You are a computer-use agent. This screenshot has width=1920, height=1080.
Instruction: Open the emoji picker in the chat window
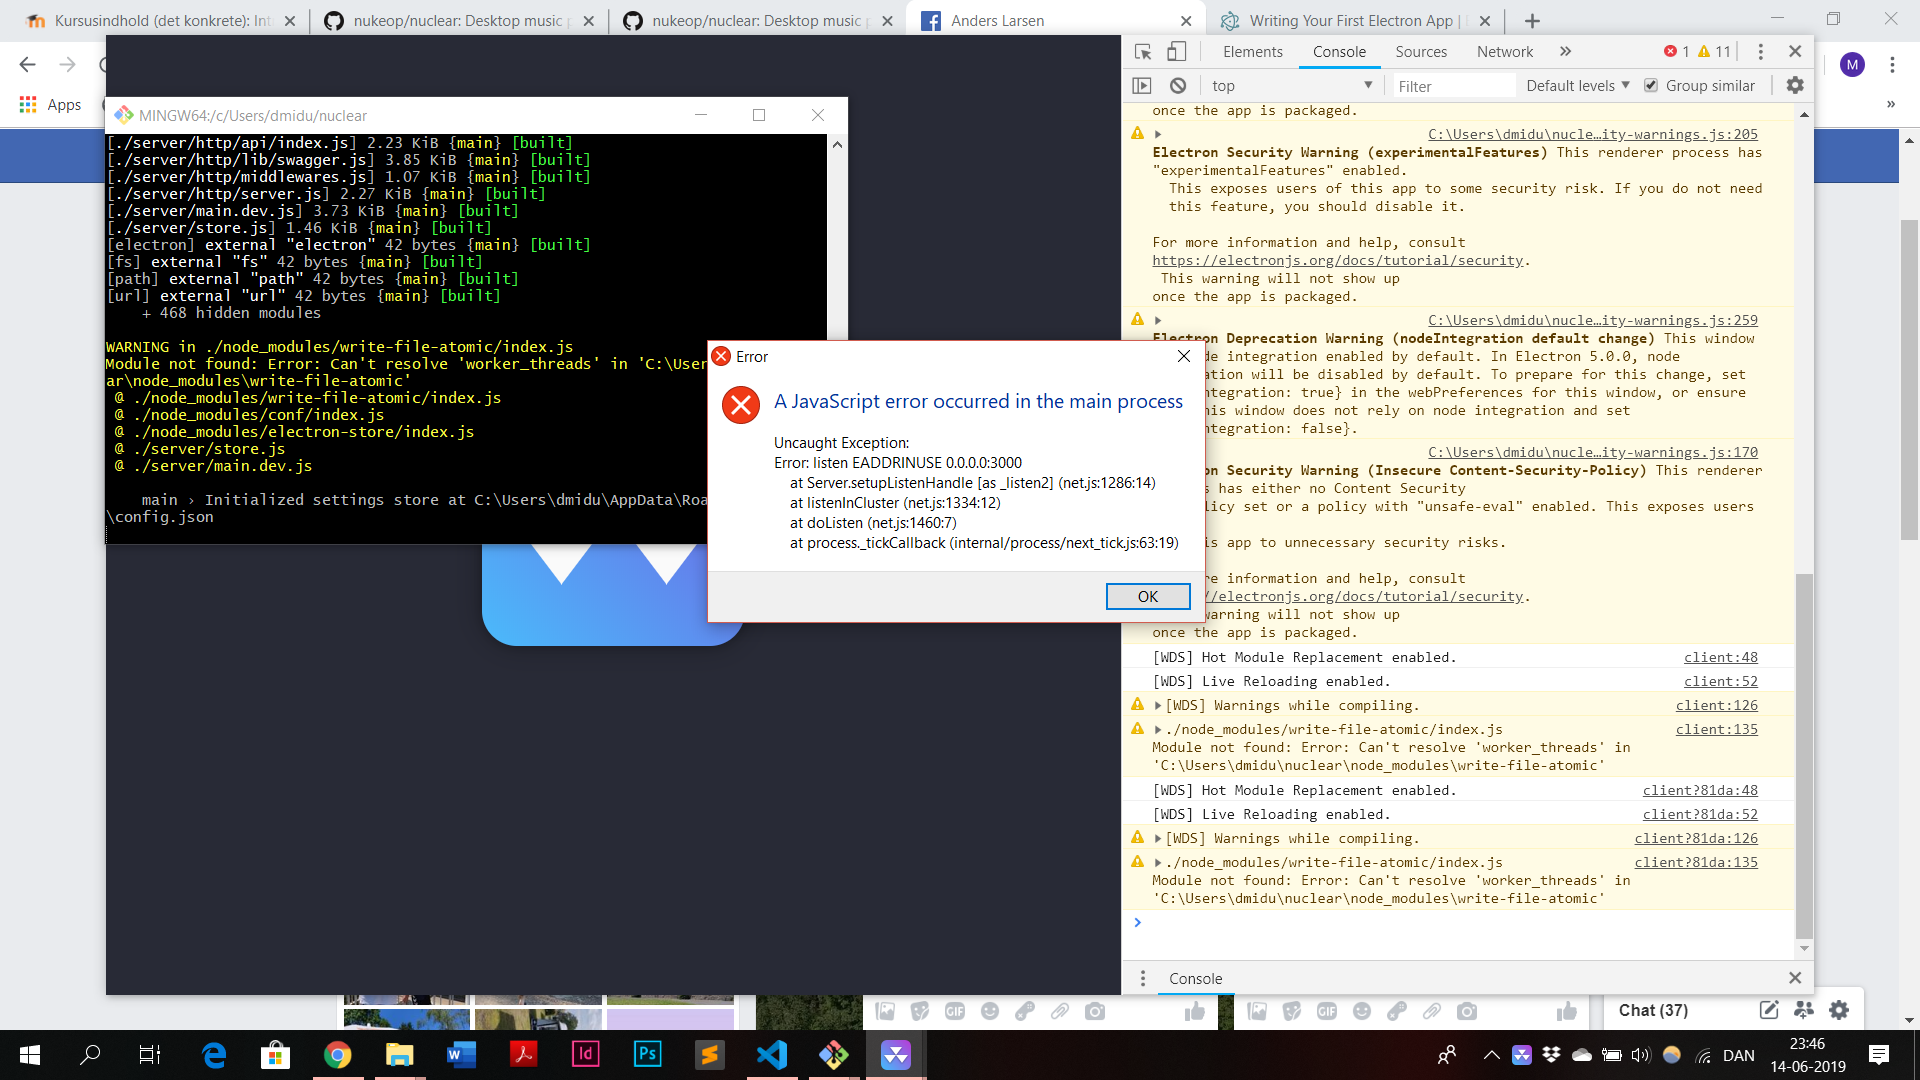pyautogui.click(x=1362, y=1011)
